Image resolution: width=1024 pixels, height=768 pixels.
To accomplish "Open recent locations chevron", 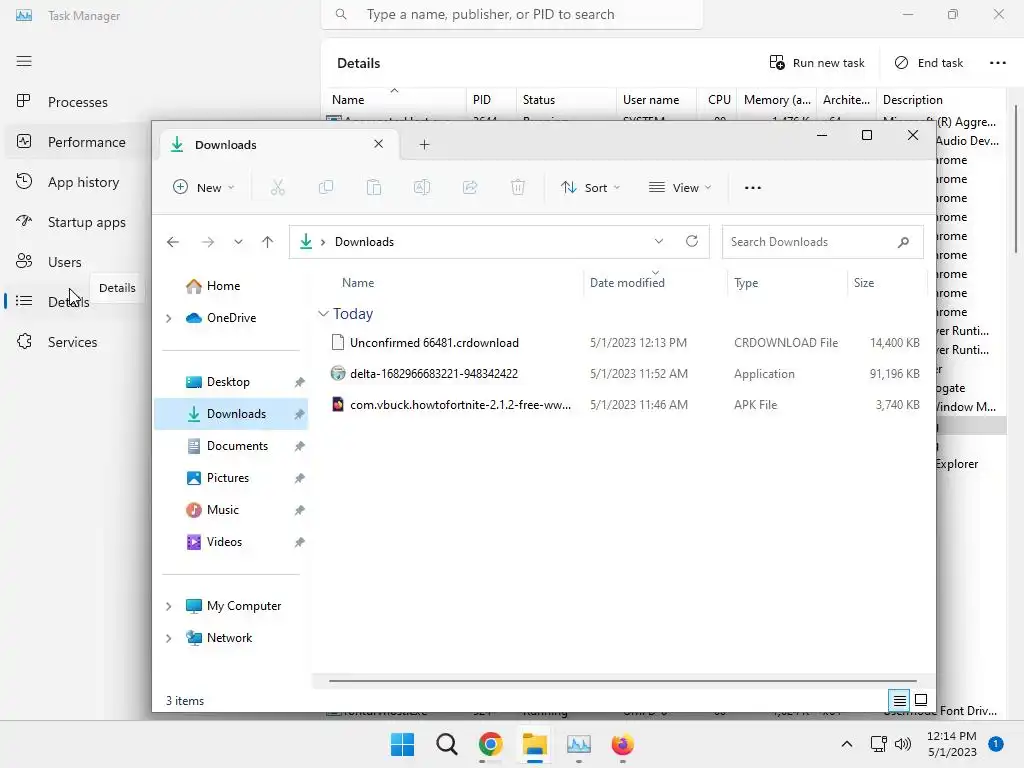I will (238, 242).
